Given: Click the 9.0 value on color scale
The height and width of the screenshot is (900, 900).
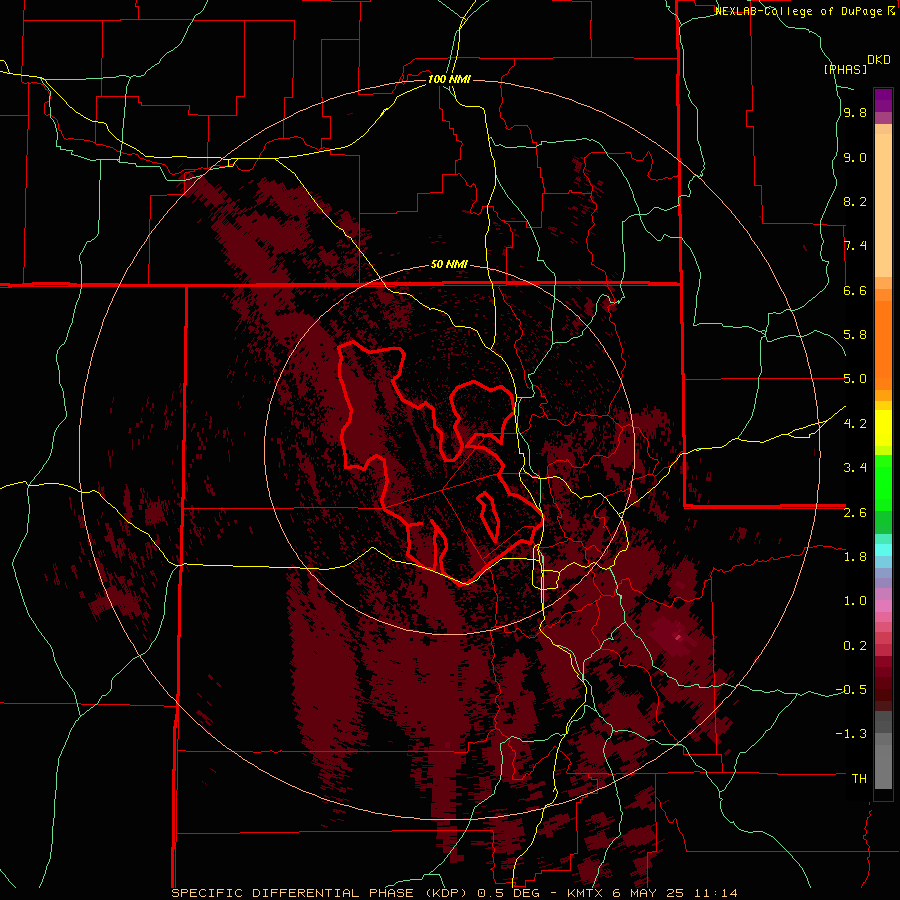Looking at the screenshot, I should click(855, 158).
